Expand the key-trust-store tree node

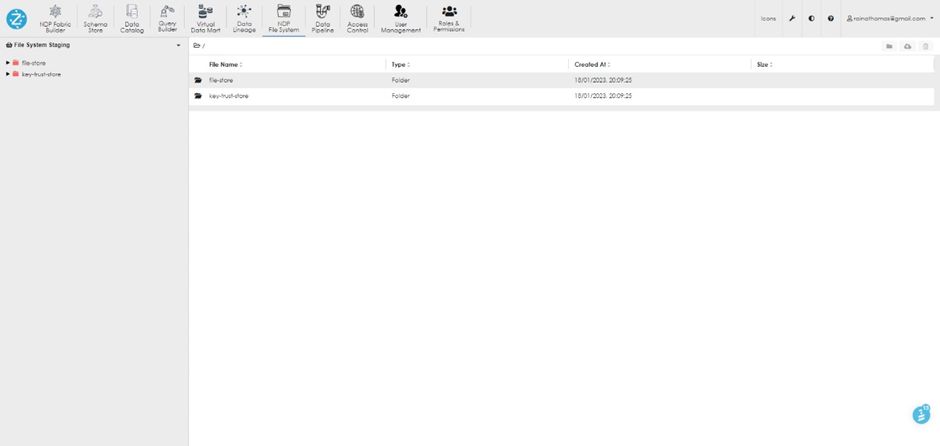coord(8,74)
